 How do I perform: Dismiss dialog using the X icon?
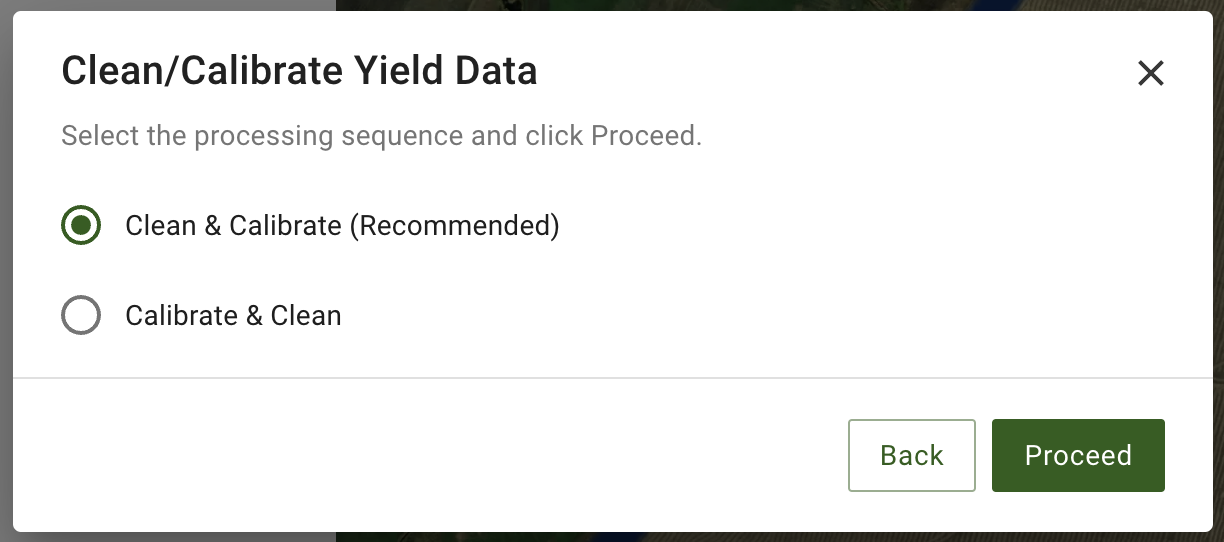[1151, 73]
